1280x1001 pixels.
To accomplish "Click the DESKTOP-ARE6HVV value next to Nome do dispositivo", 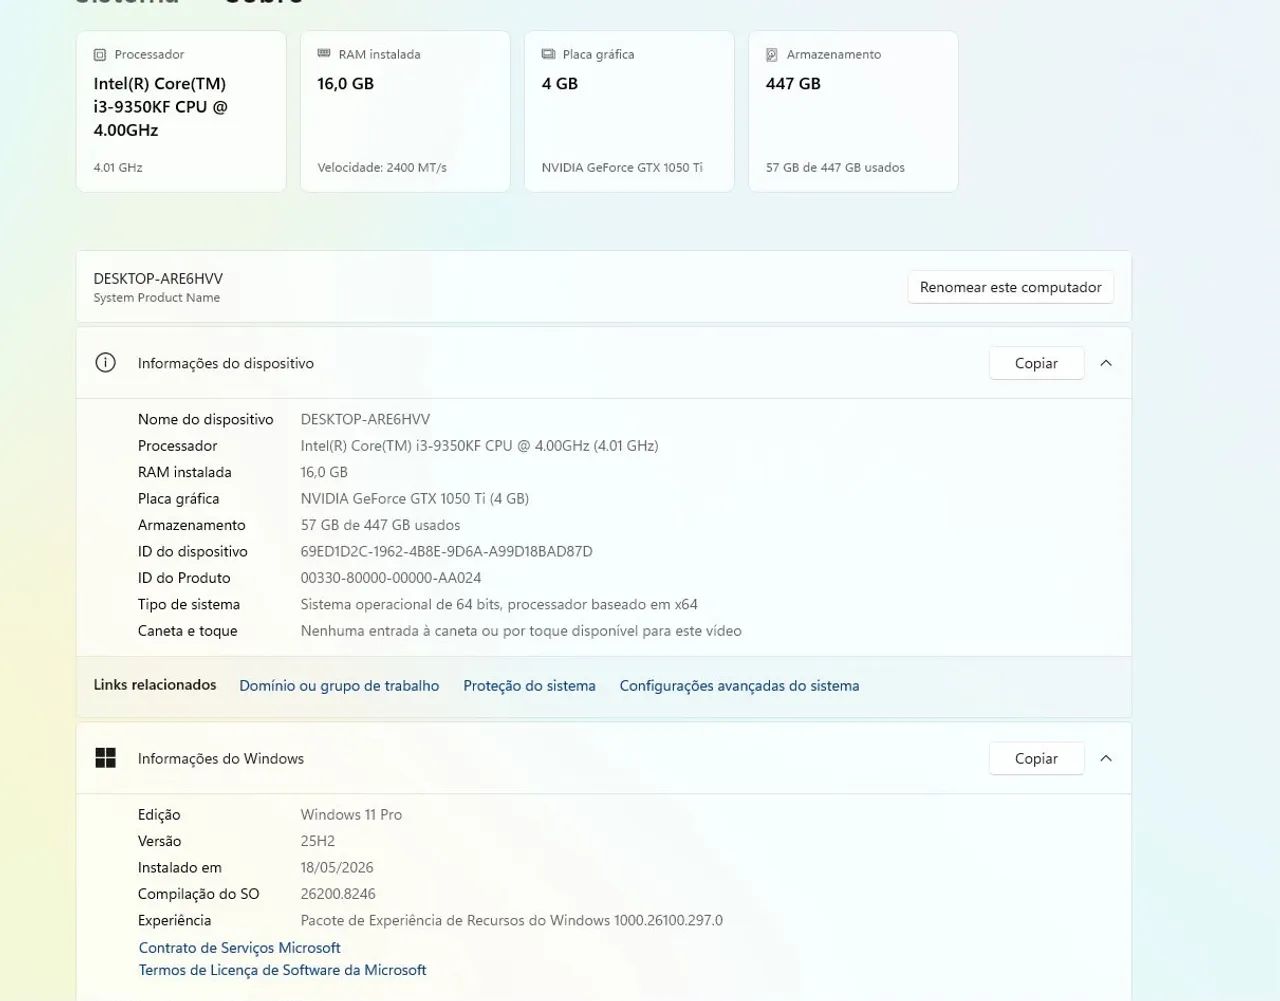I will tap(365, 420).
